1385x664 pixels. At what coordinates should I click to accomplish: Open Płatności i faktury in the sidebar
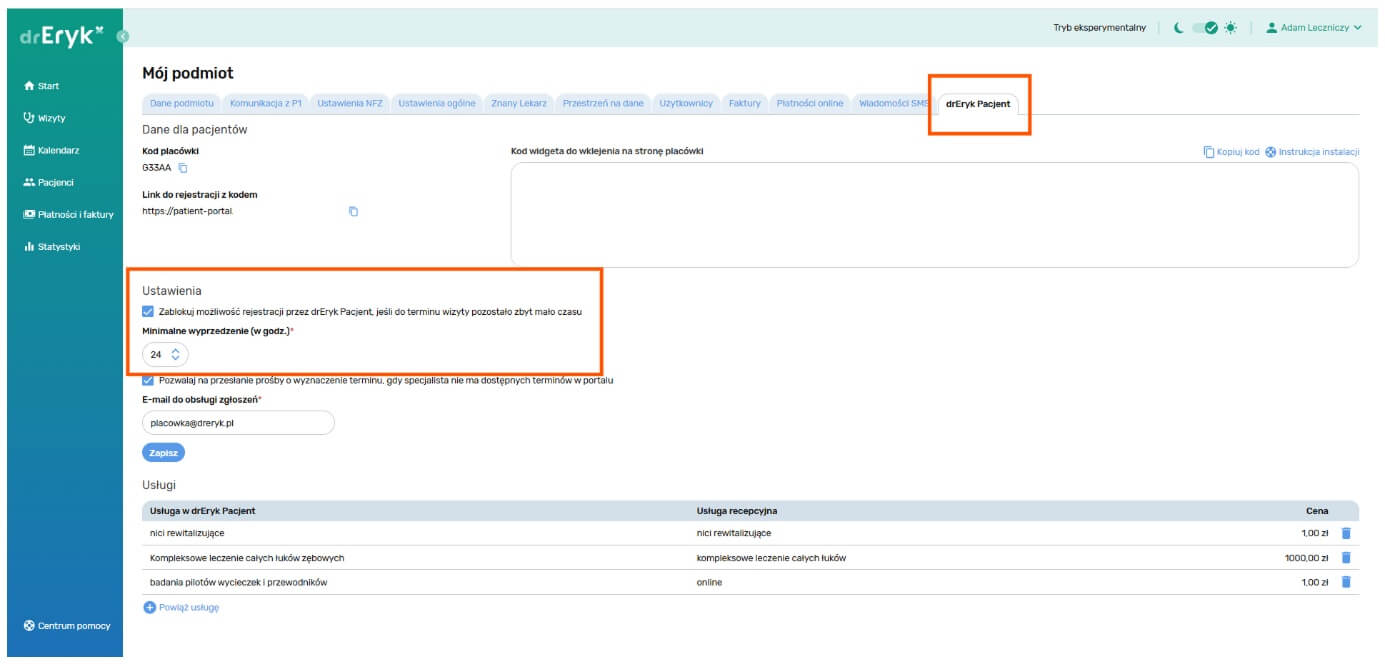pos(68,214)
